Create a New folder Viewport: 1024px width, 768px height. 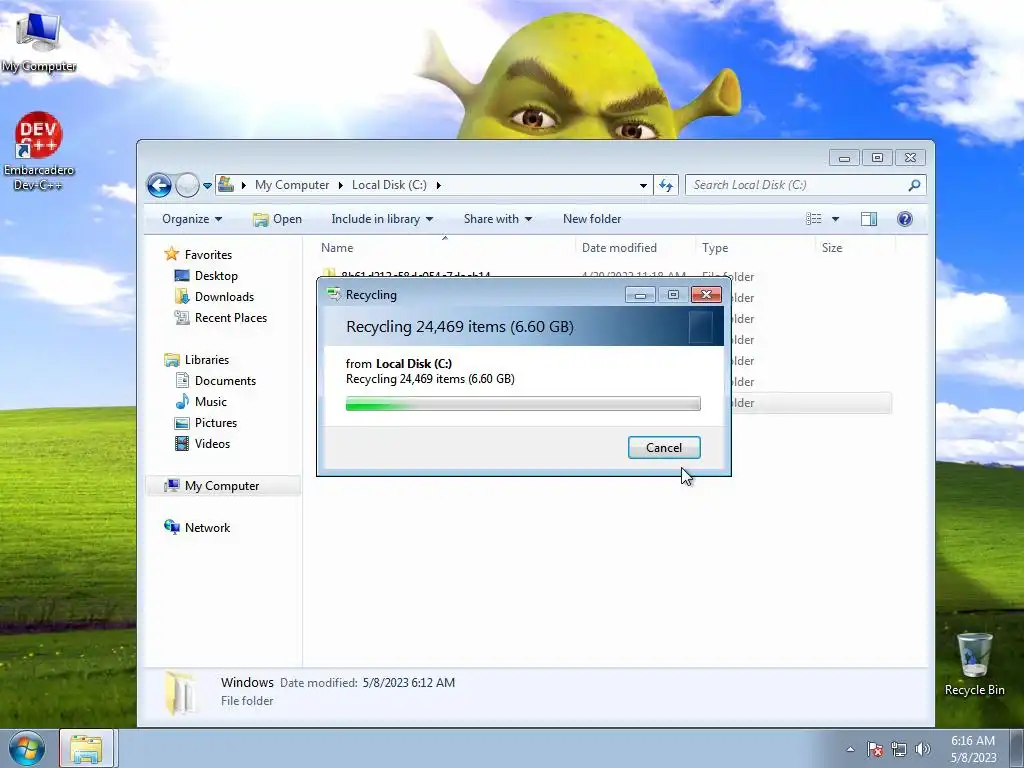tap(592, 219)
